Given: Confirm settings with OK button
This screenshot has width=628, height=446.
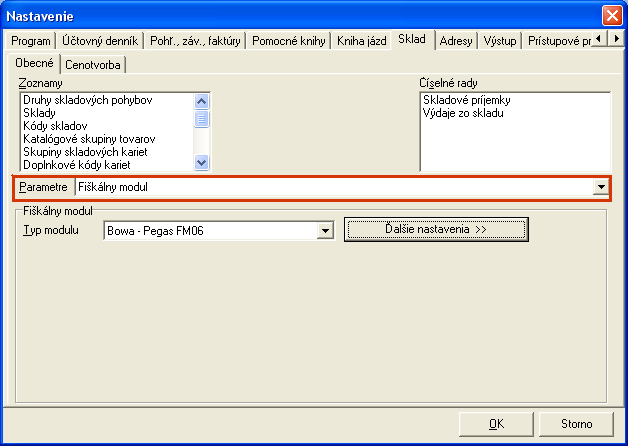Looking at the screenshot, I should [496, 423].
